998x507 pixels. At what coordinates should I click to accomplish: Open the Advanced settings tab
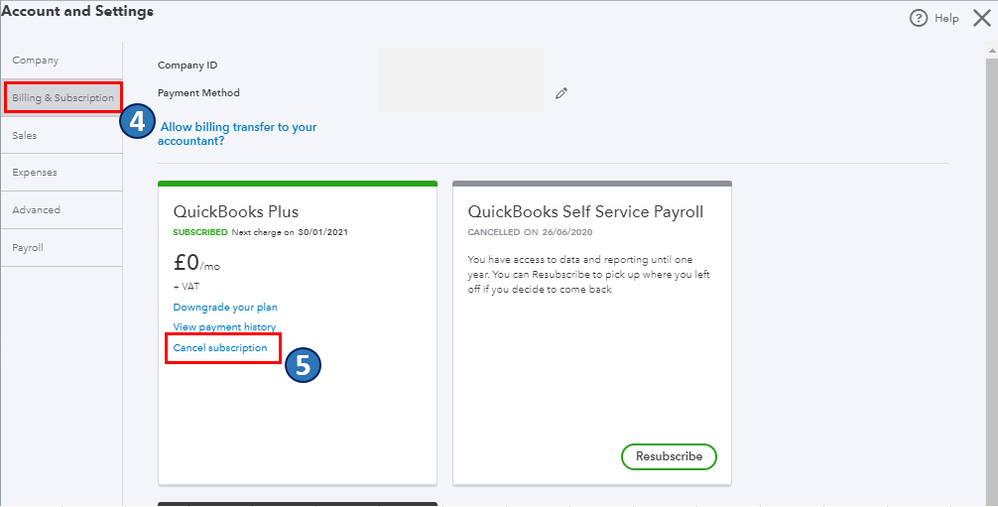[x=36, y=210]
